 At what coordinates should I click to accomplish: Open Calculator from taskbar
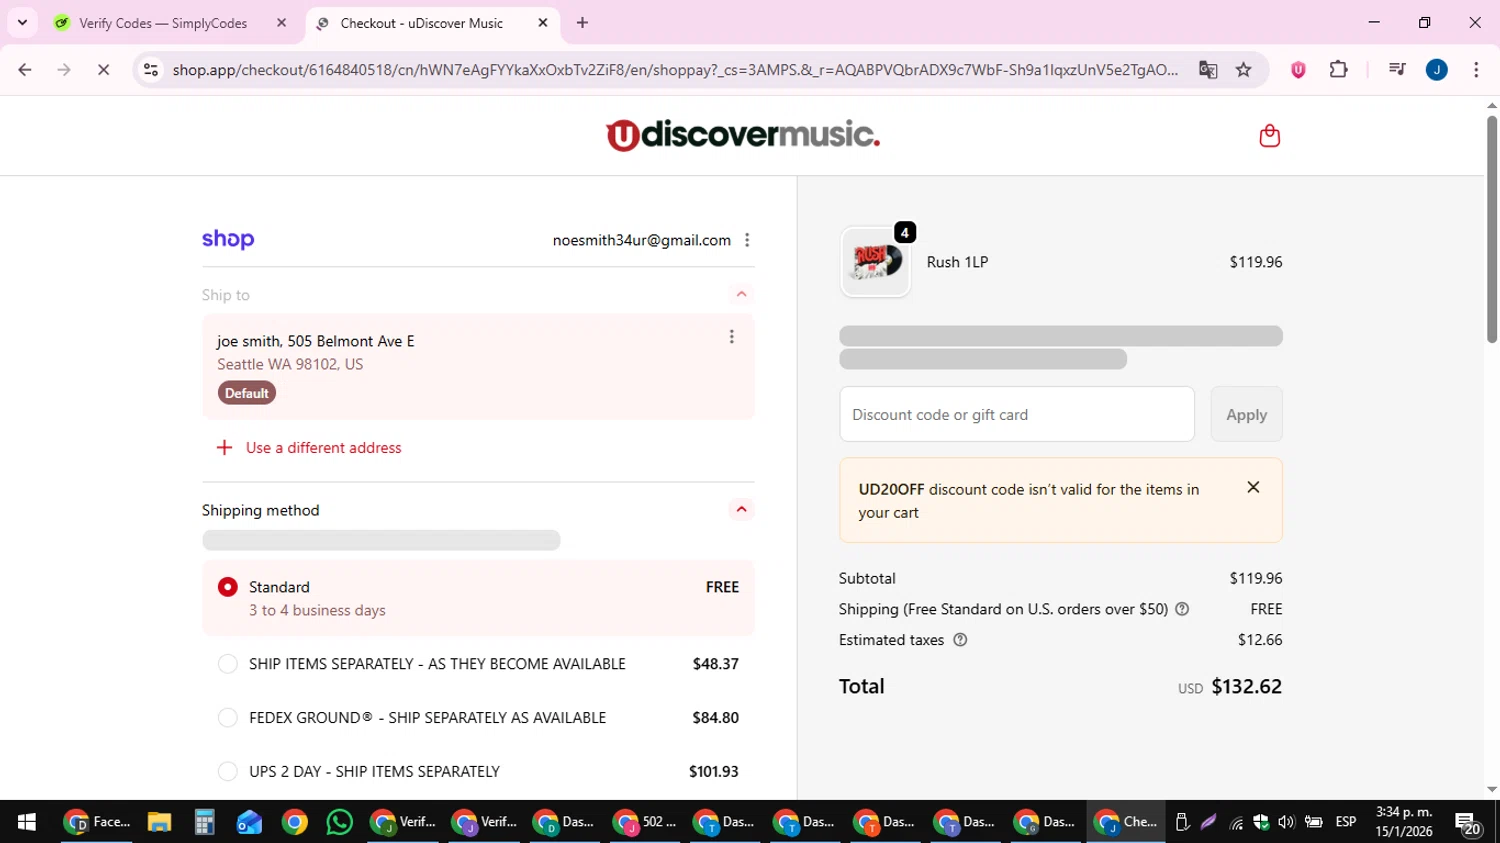[204, 822]
